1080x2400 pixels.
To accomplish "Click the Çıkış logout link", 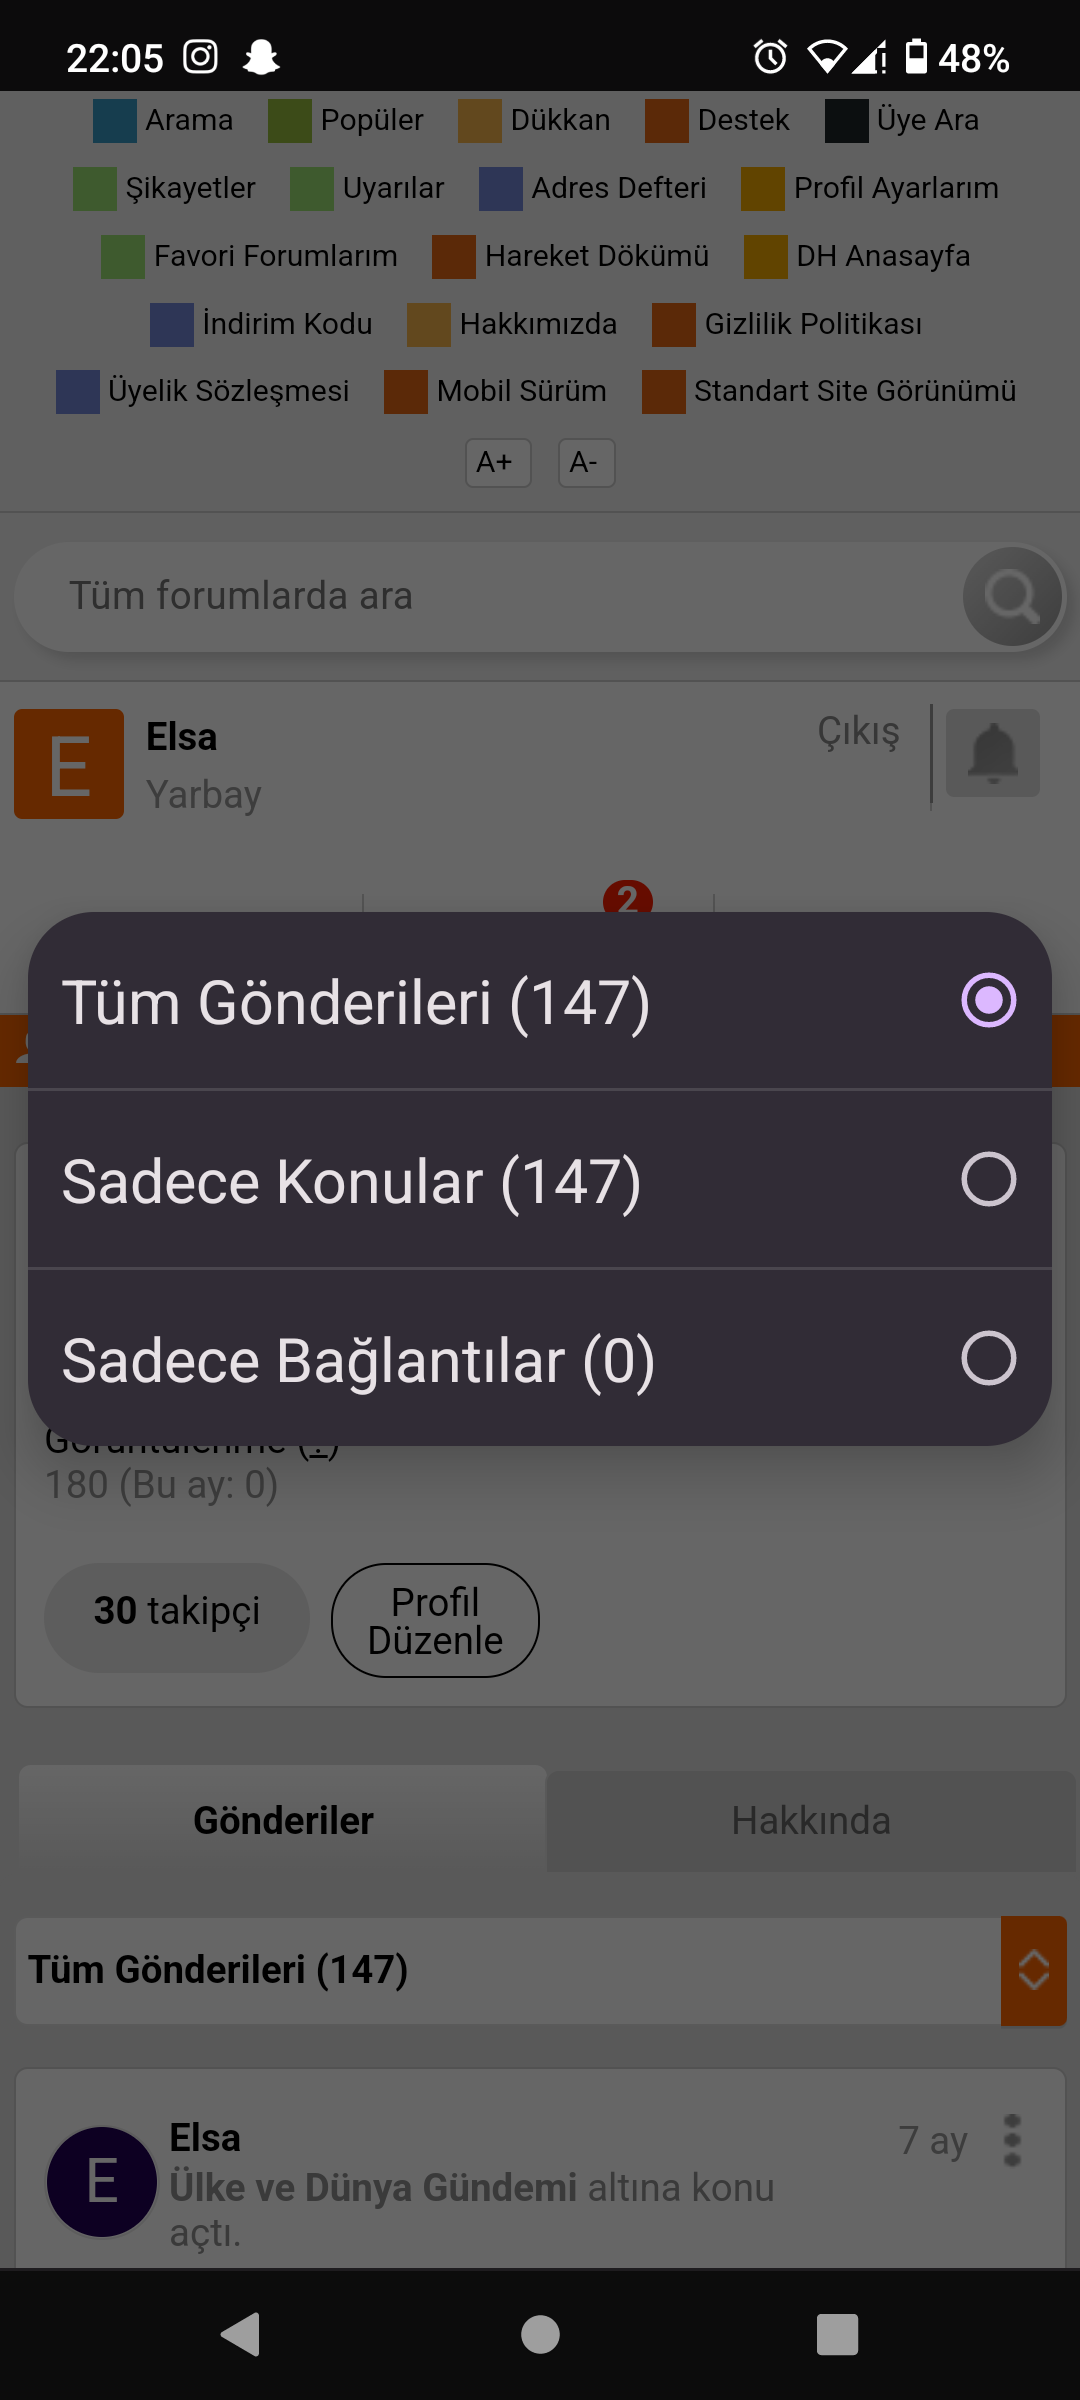I will (859, 732).
